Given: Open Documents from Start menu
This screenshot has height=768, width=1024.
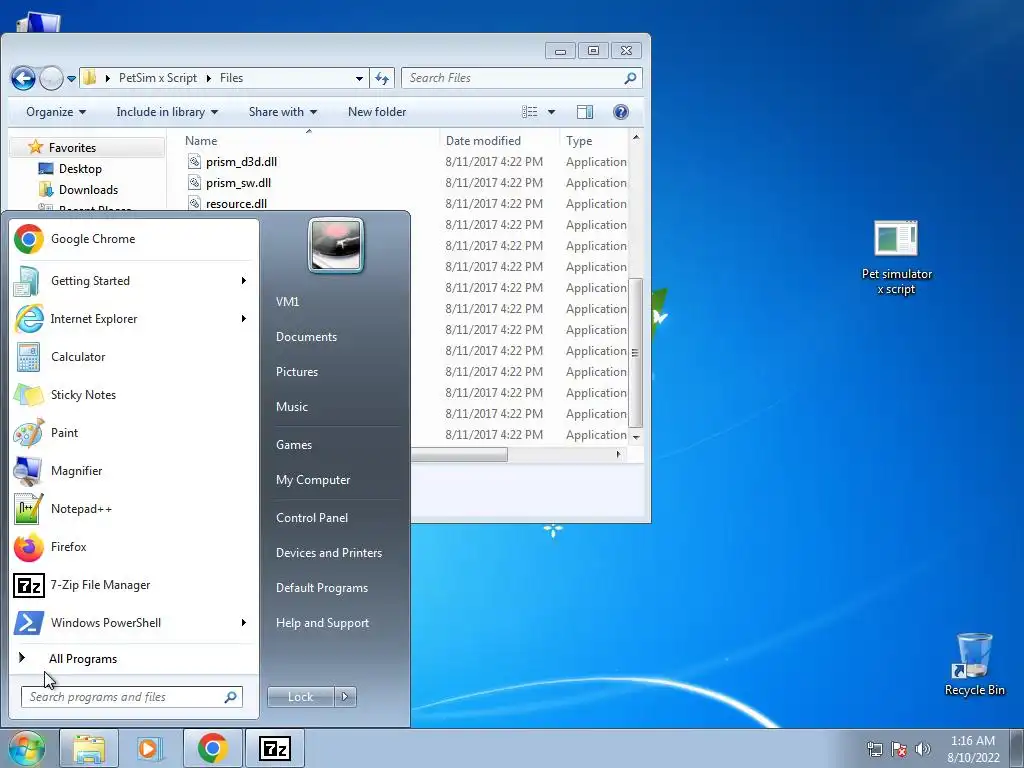Looking at the screenshot, I should (306, 337).
